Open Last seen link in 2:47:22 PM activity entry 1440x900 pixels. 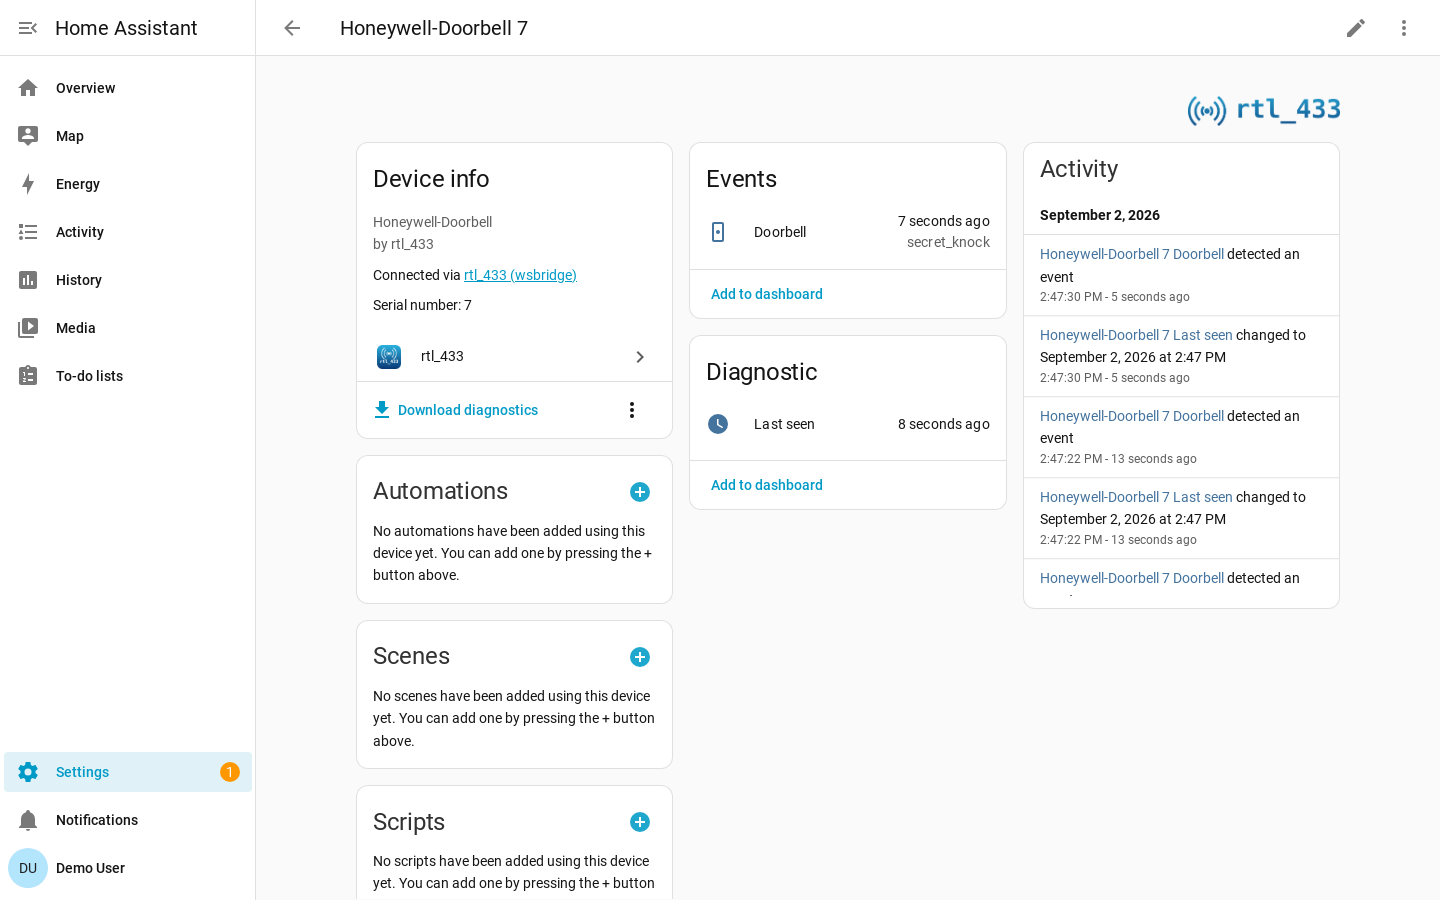(1136, 497)
